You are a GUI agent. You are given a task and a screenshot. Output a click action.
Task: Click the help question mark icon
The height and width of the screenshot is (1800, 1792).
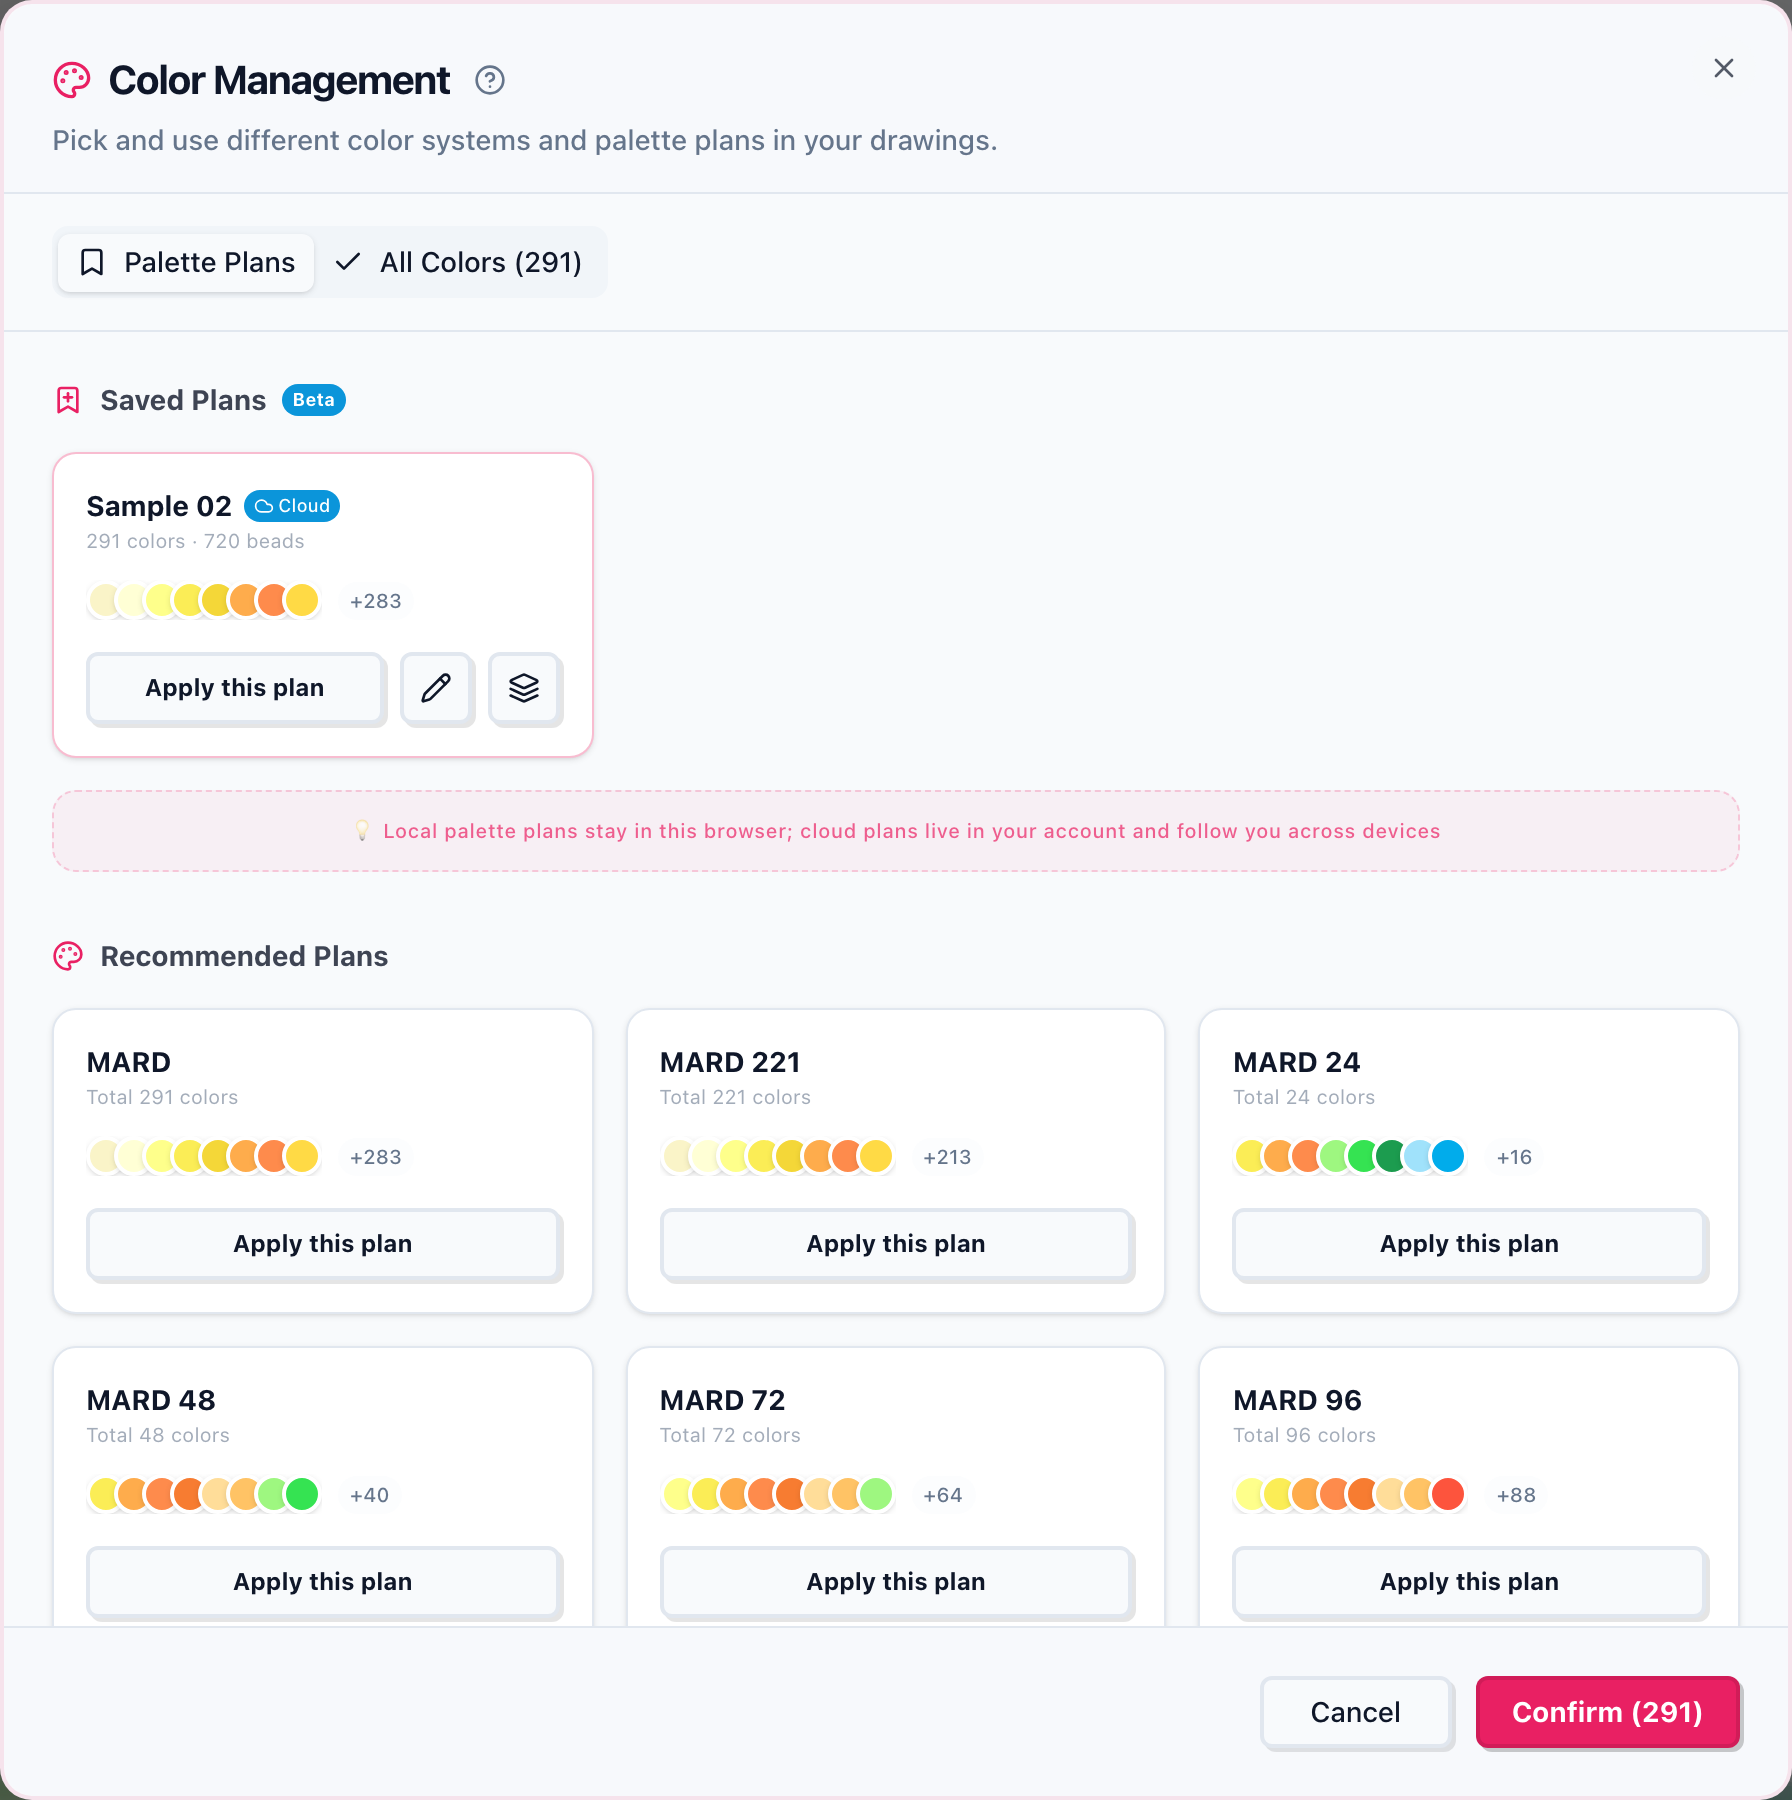click(490, 80)
